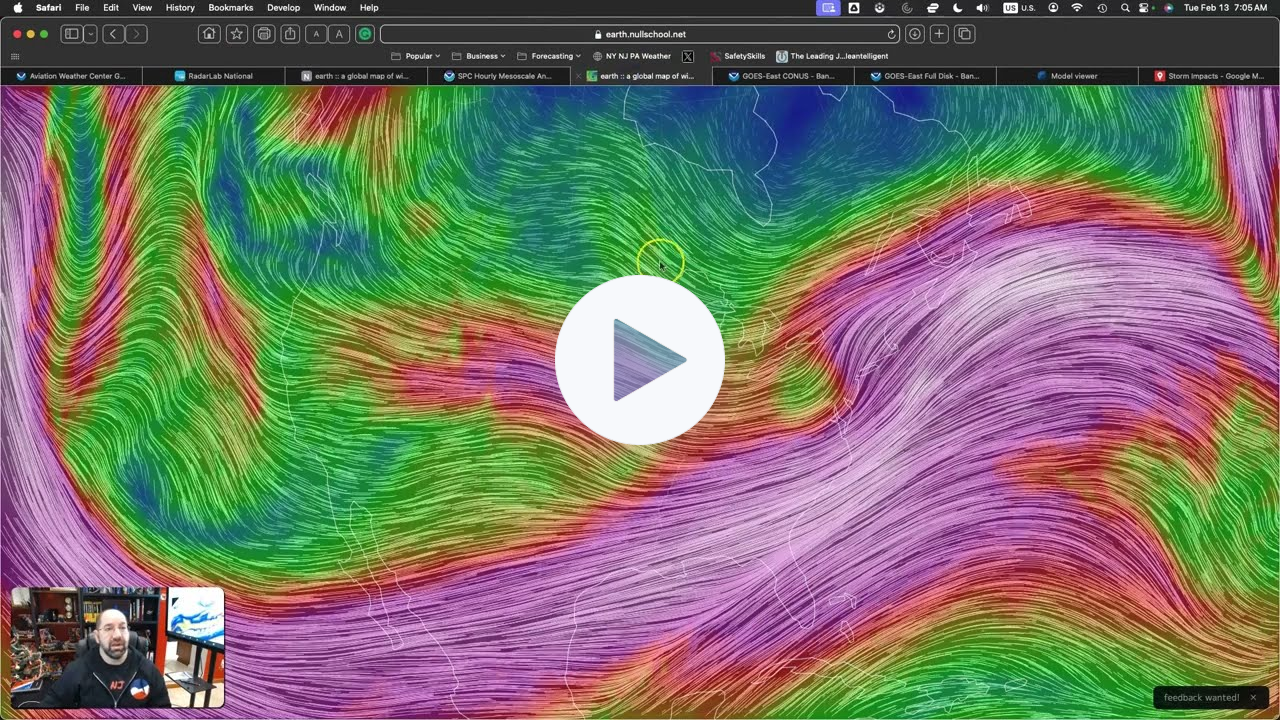Image resolution: width=1280 pixels, height=720 pixels.
Task: Toggle Do Not Disturb moon icon
Action: [x=957, y=8]
